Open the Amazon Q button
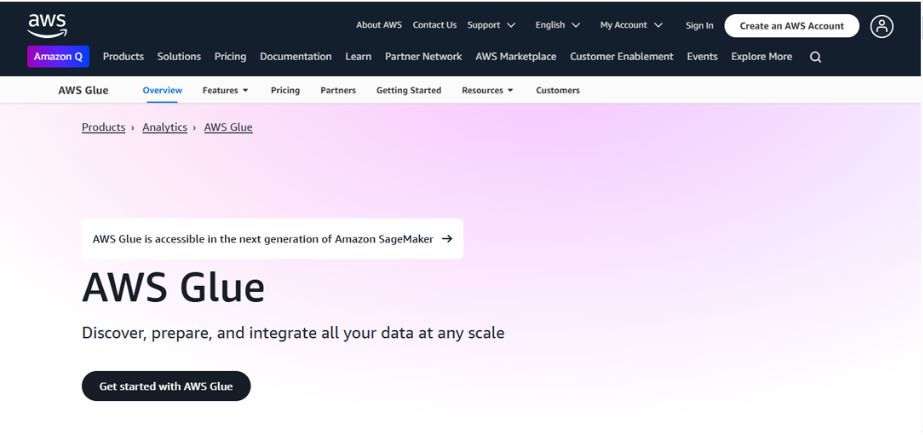The image size is (923, 435). 58,57
